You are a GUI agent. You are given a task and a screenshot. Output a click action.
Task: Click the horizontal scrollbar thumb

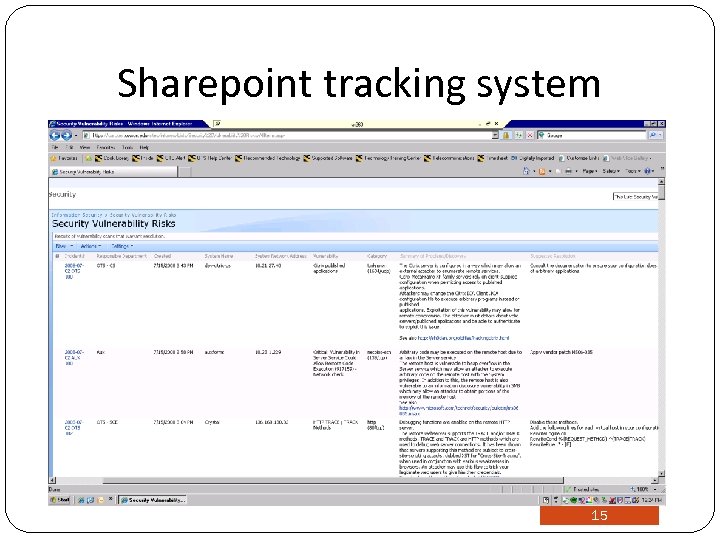[x=333, y=481]
